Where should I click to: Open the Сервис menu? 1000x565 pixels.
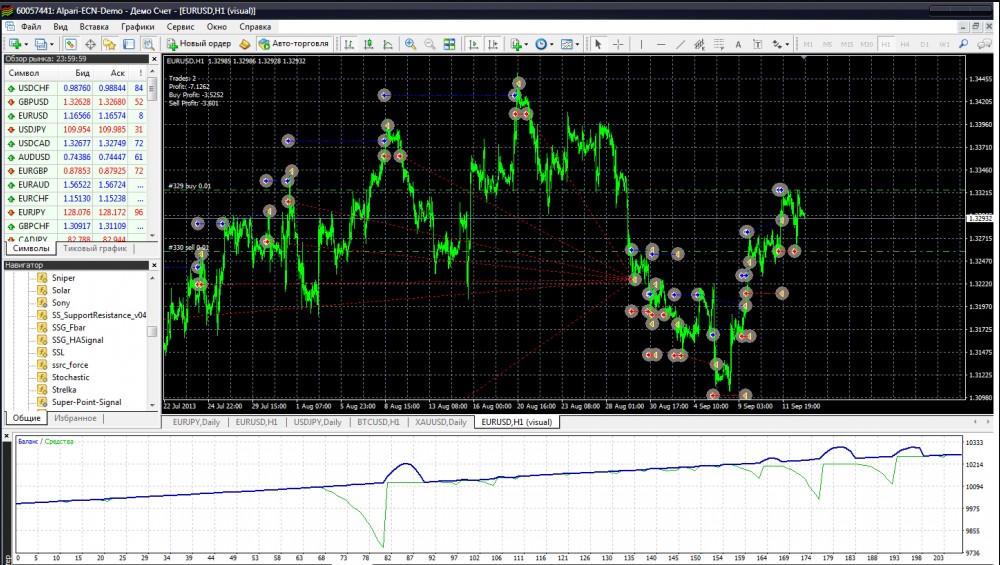(180, 27)
